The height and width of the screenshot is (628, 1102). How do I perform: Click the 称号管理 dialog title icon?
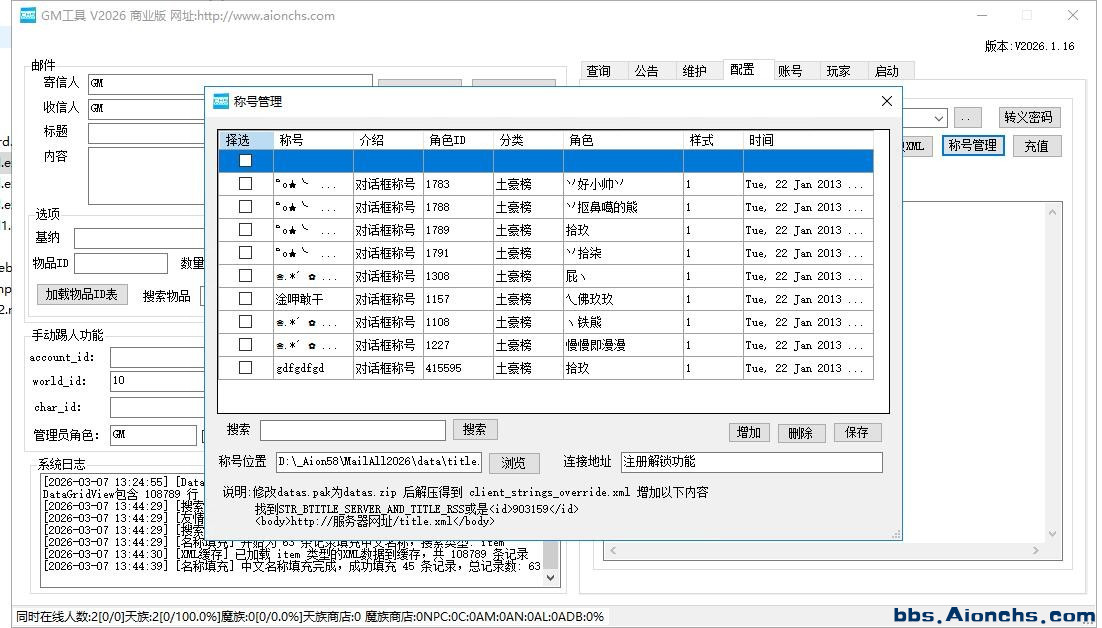tap(221, 101)
